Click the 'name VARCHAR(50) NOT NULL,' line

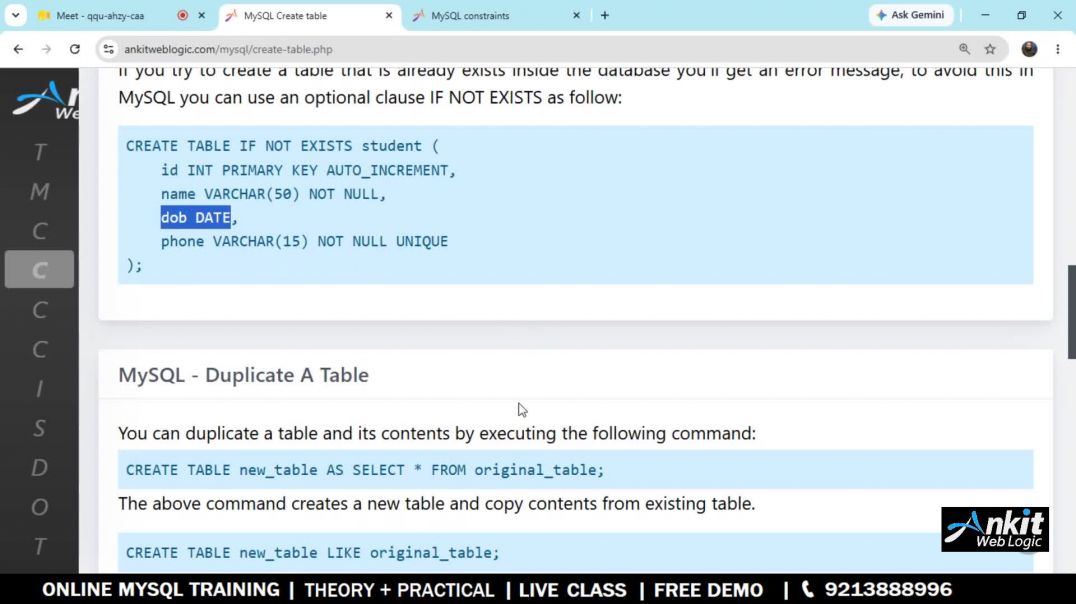pyautogui.click(x=273, y=194)
